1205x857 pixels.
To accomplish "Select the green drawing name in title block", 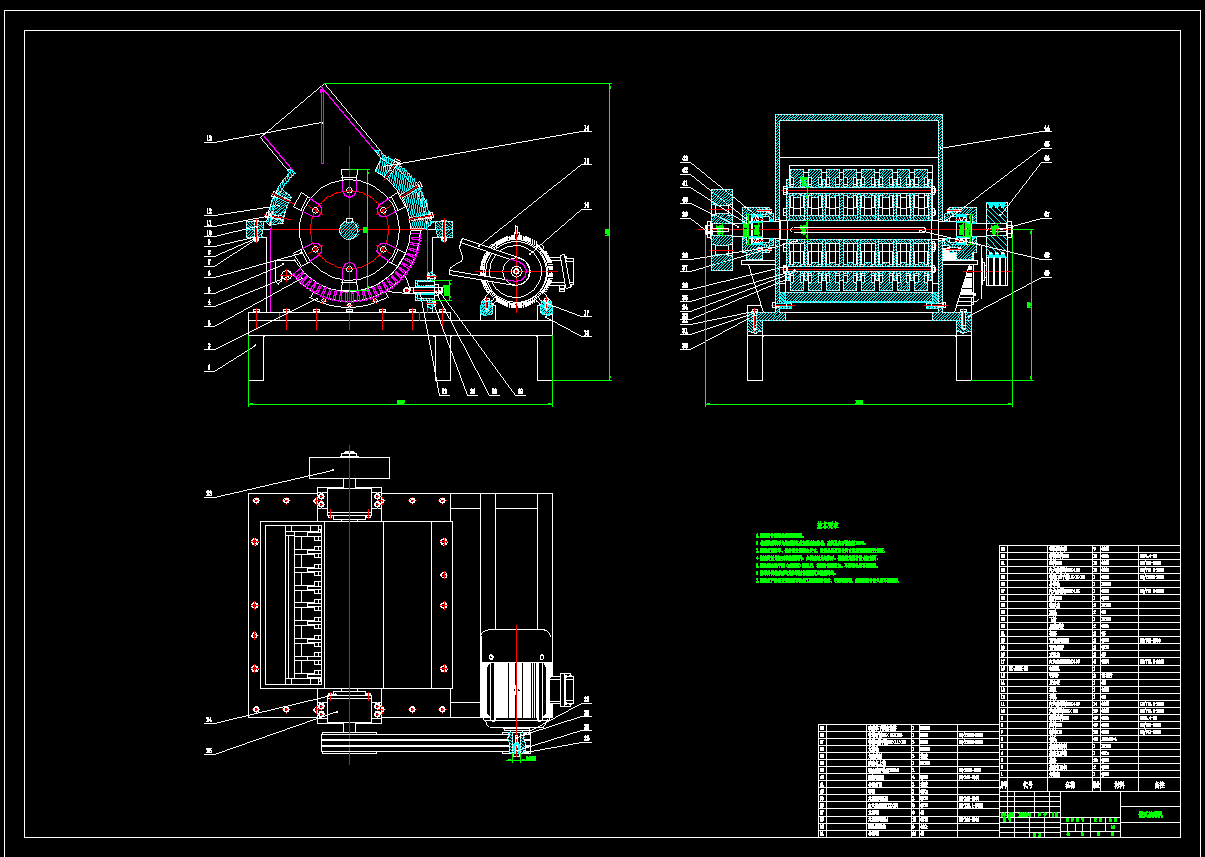I will 1151,814.
